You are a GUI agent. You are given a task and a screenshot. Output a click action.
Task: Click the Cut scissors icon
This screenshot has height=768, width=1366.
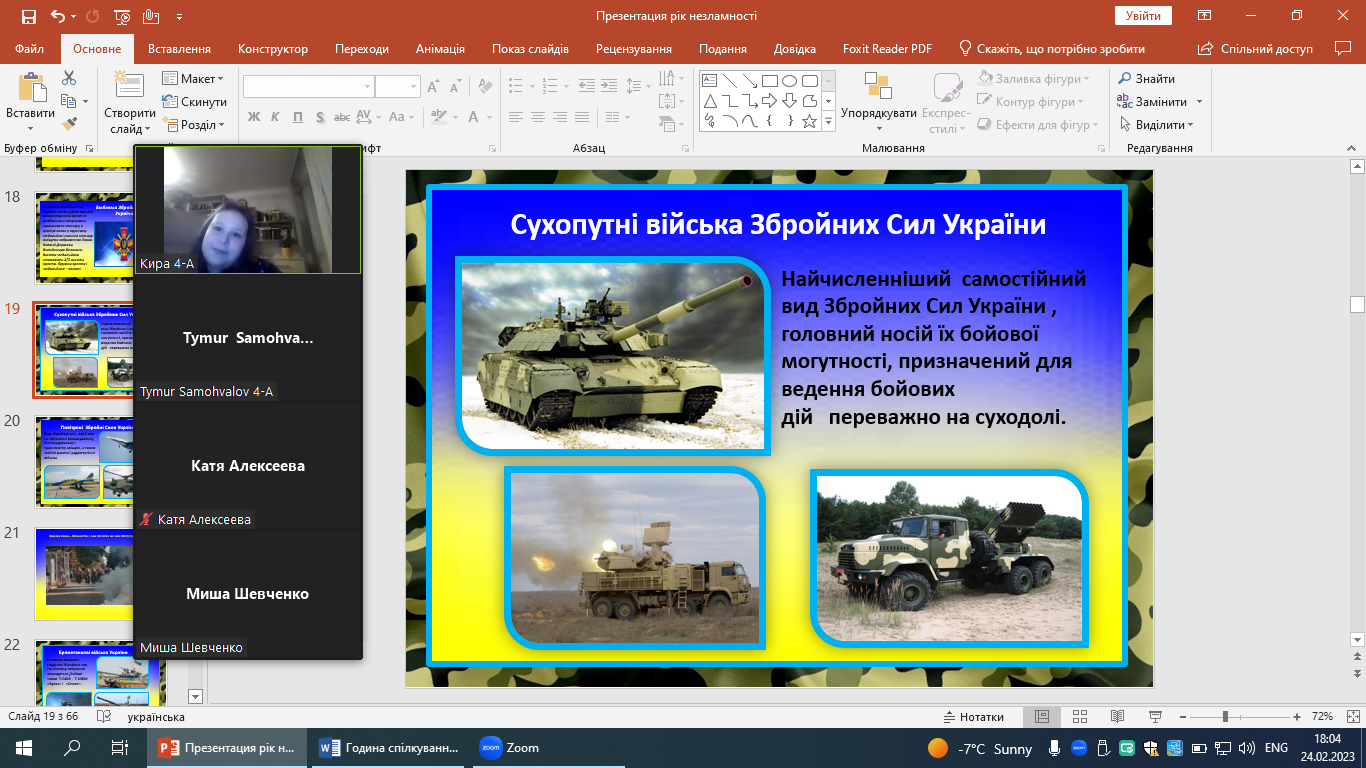(69, 78)
